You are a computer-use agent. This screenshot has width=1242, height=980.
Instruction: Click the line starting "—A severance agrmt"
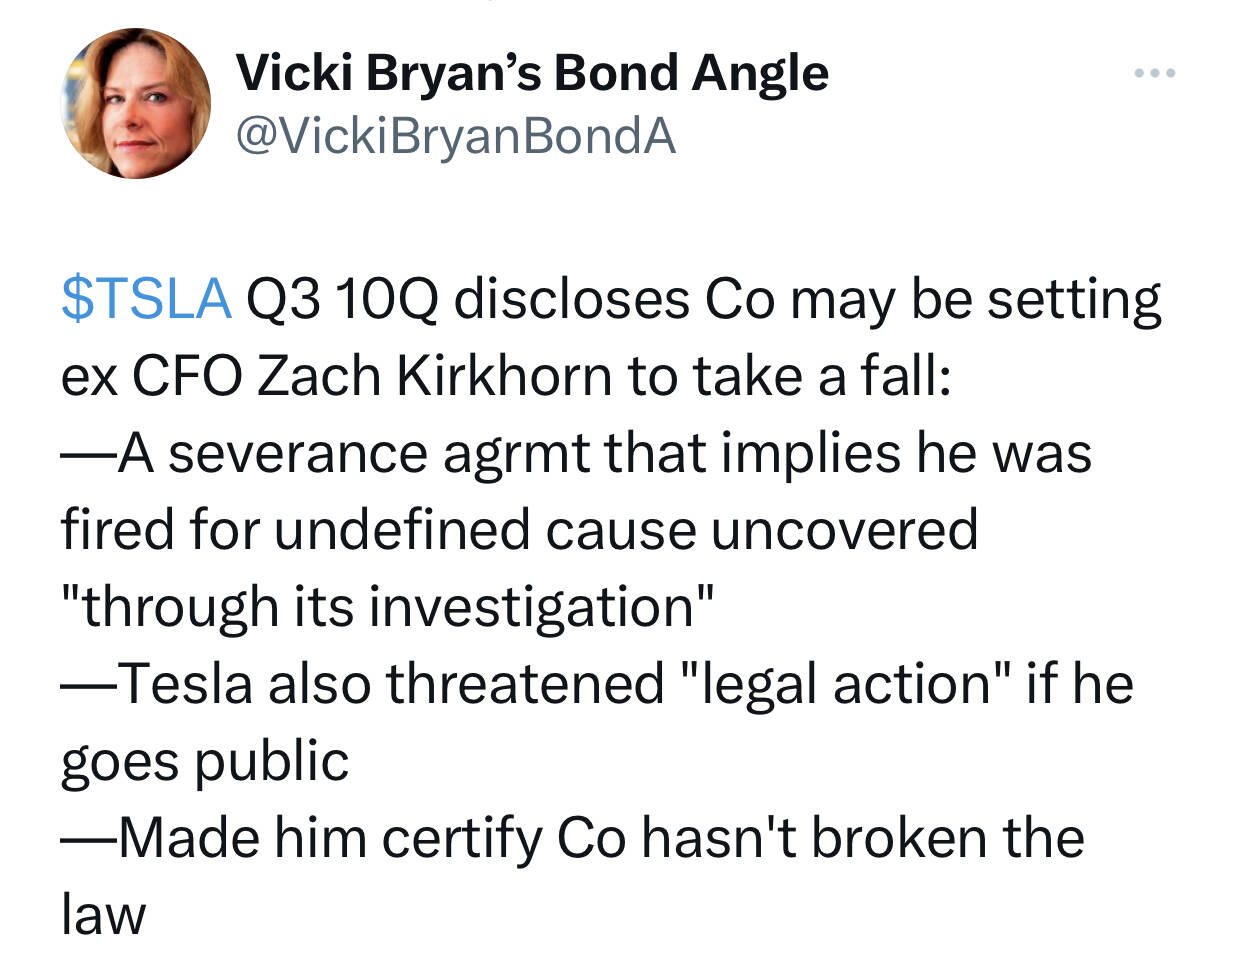tap(576, 453)
